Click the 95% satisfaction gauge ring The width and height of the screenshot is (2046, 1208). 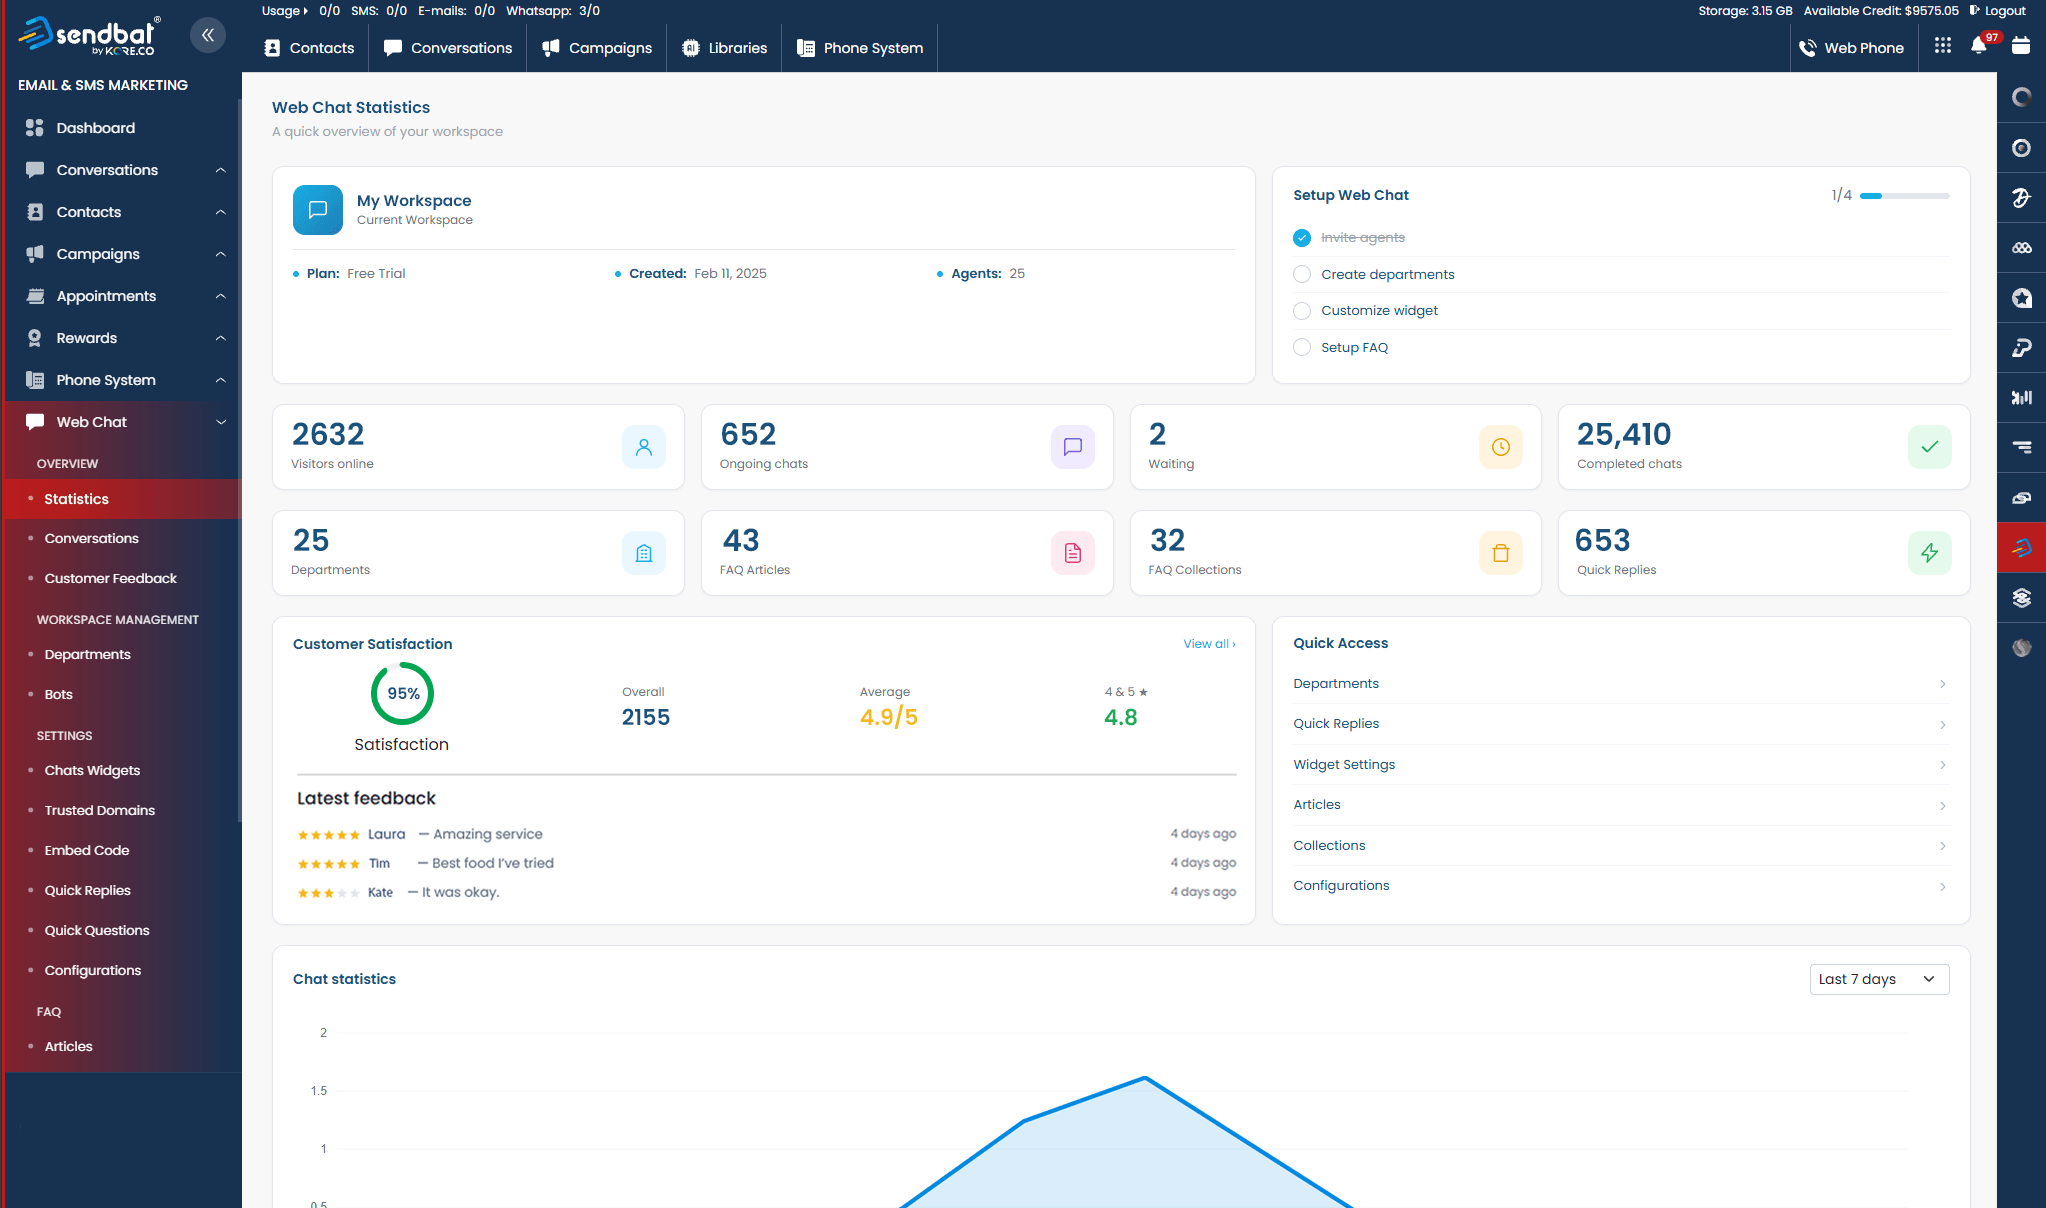402,694
